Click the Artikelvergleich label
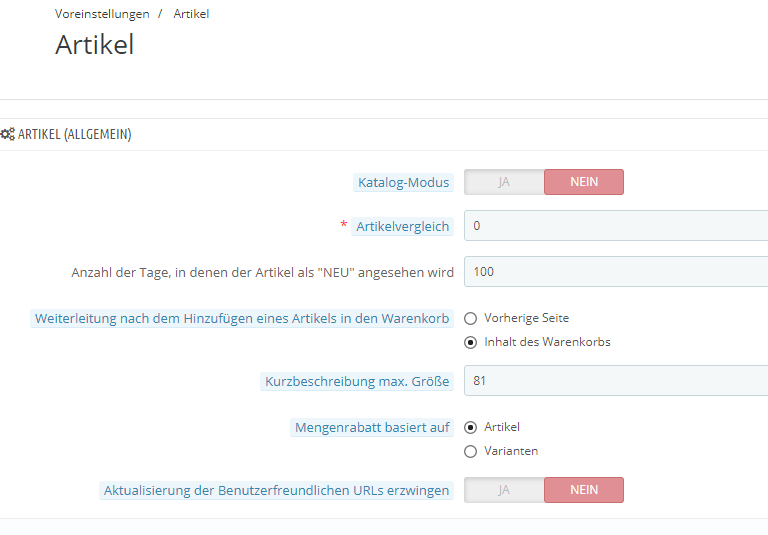Screen dimensions: 768x535 click(x=403, y=226)
